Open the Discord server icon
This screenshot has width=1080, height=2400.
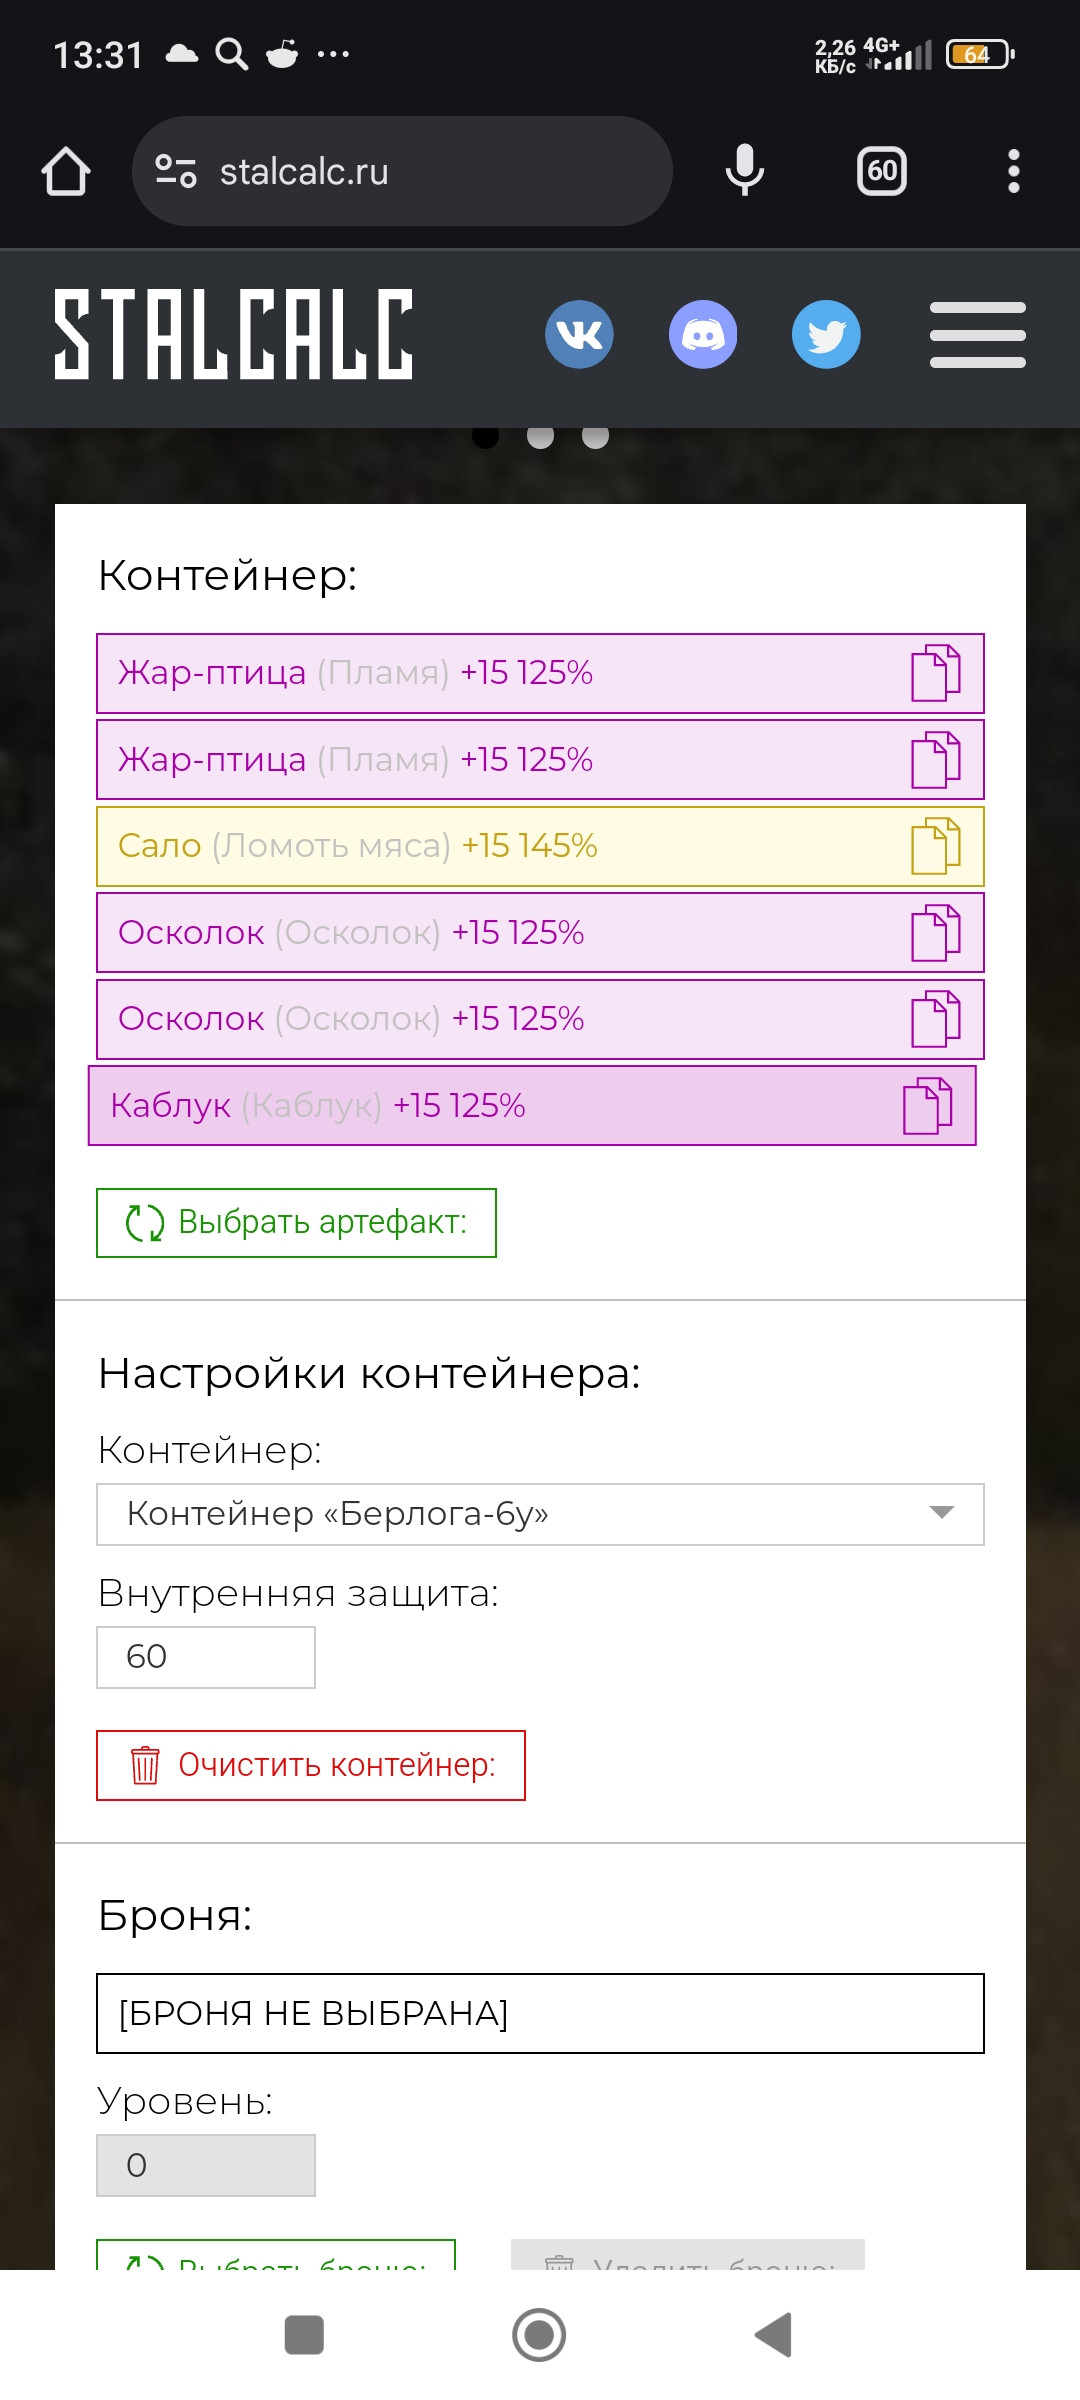703,334
